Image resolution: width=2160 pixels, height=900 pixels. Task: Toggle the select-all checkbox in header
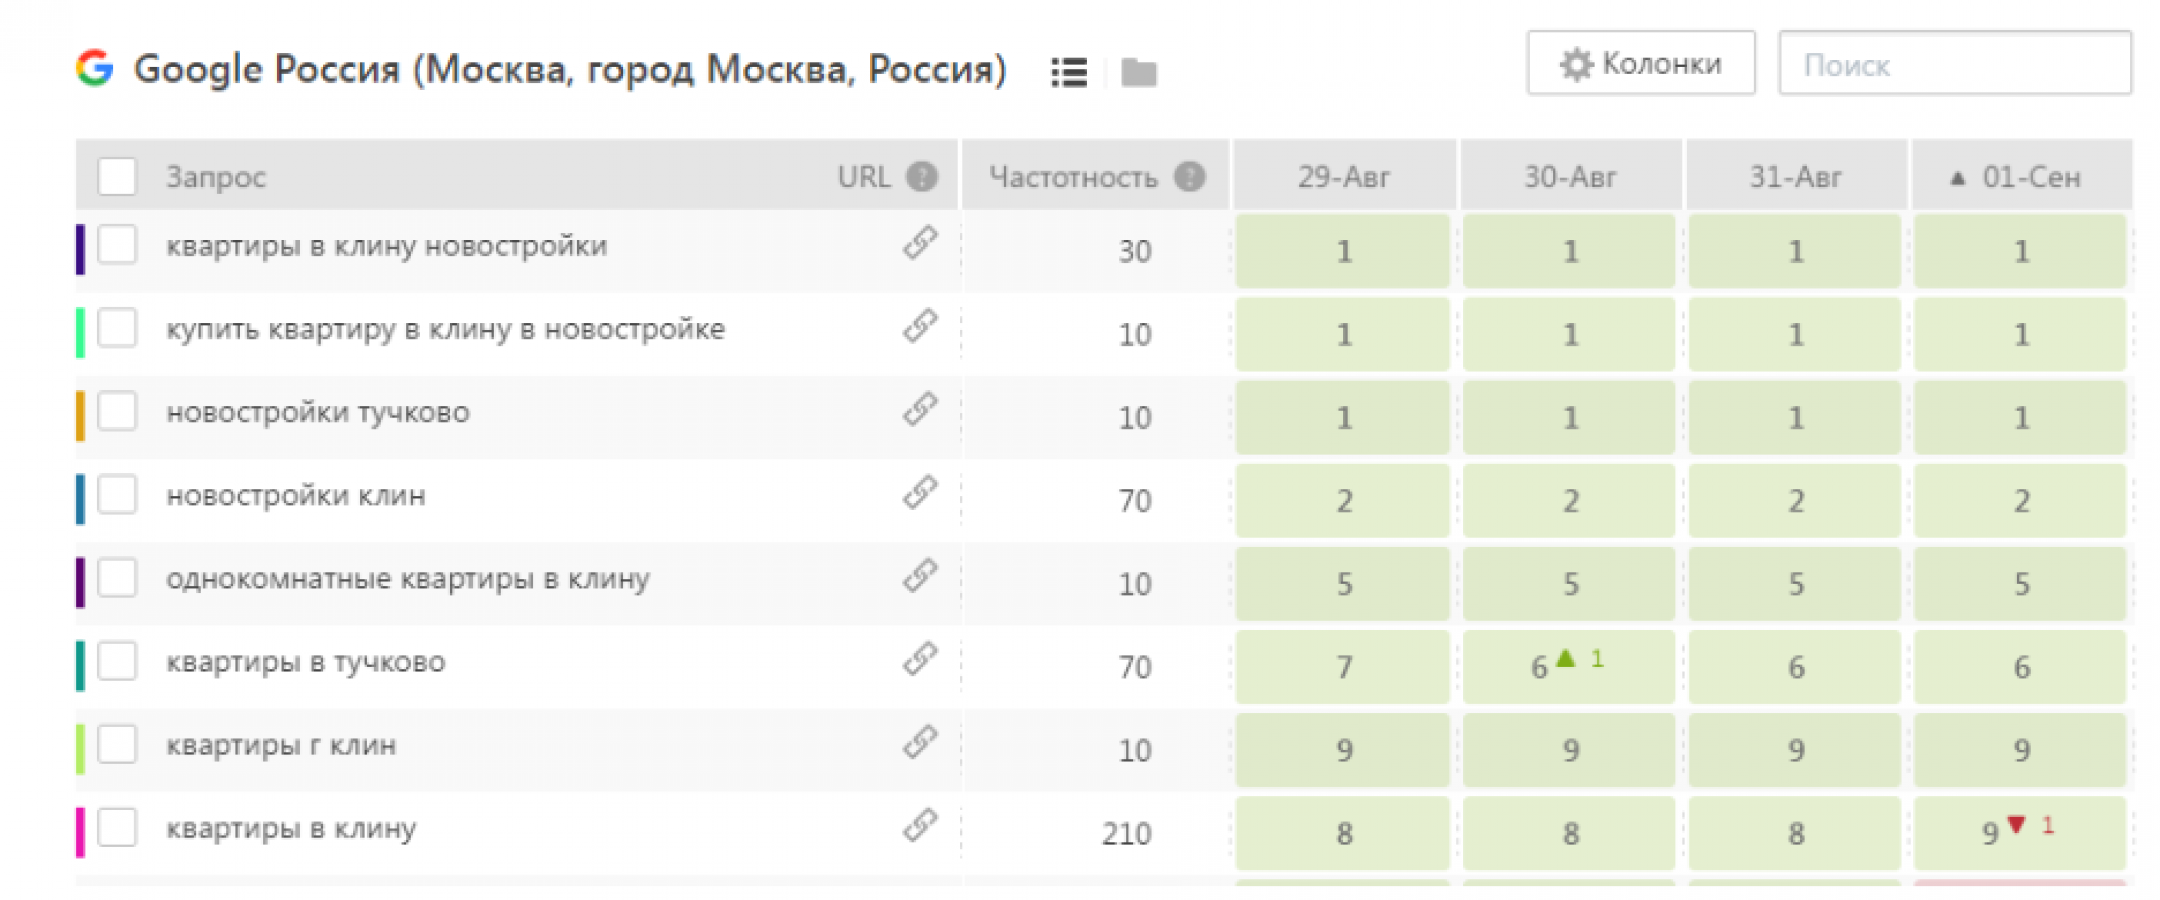coord(117,176)
